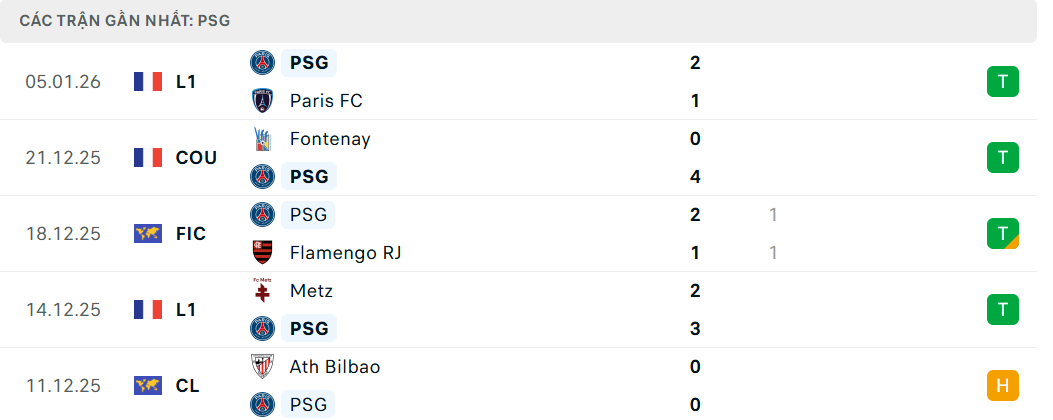The height and width of the screenshot is (420, 1053).
Task: Click the green T badge for Fontenay match
Action: click(x=1002, y=158)
